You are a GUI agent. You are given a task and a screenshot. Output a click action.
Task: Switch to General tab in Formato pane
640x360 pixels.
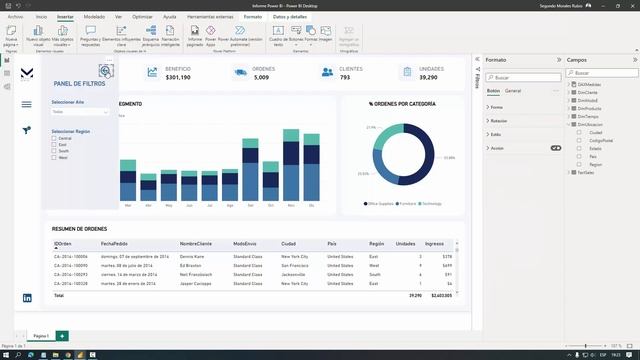pyautogui.click(x=513, y=91)
